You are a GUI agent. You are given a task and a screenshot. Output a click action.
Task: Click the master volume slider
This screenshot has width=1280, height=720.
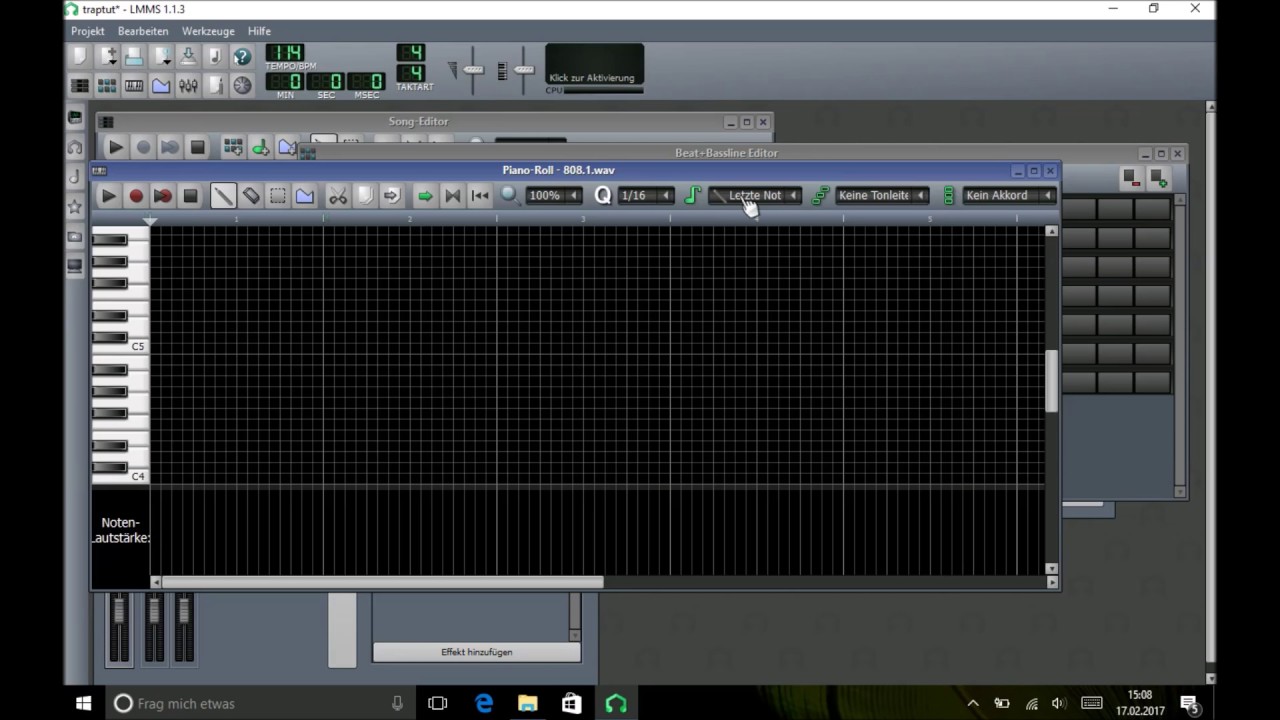point(474,70)
